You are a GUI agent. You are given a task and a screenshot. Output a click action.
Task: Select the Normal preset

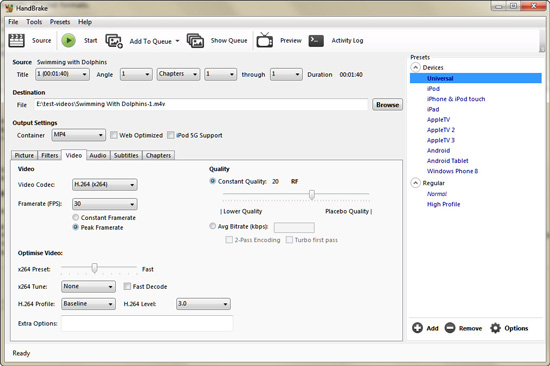pos(437,194)
